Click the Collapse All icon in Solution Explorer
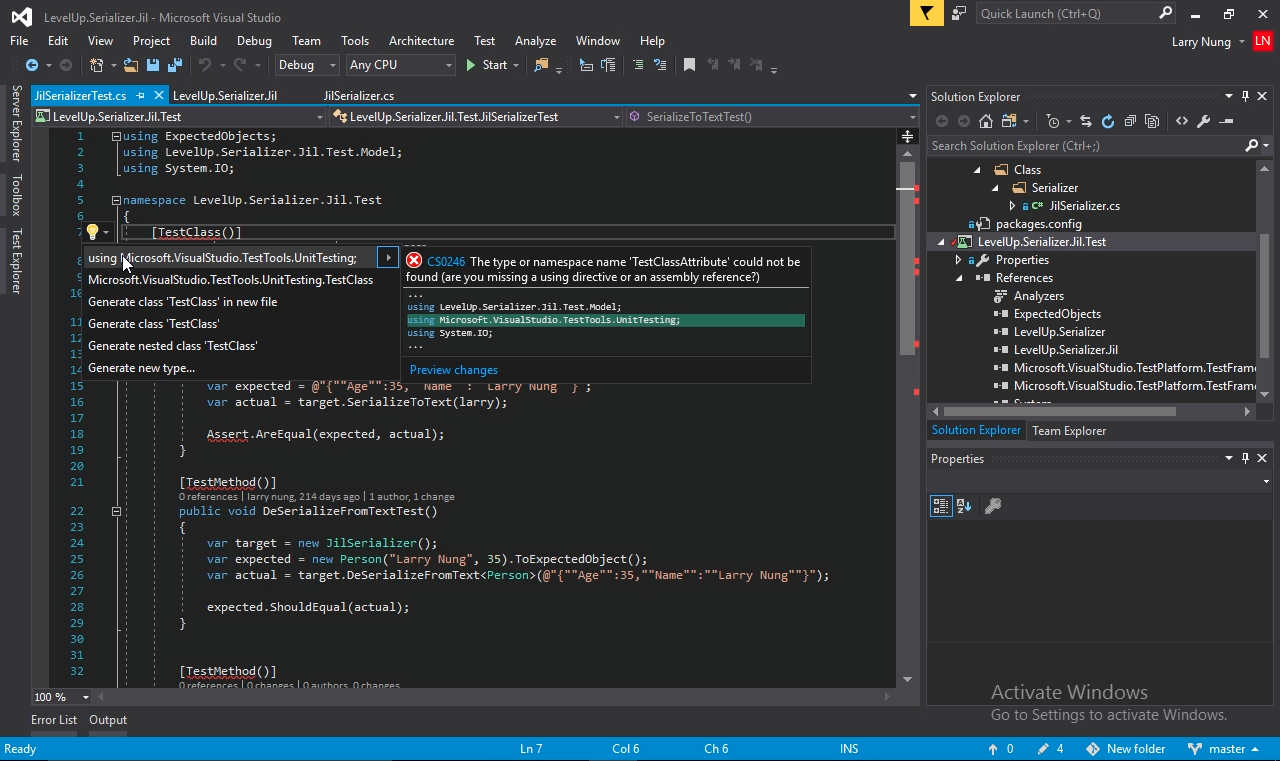The width and height of the screenshot is (1280, 761). point(1130,121)
